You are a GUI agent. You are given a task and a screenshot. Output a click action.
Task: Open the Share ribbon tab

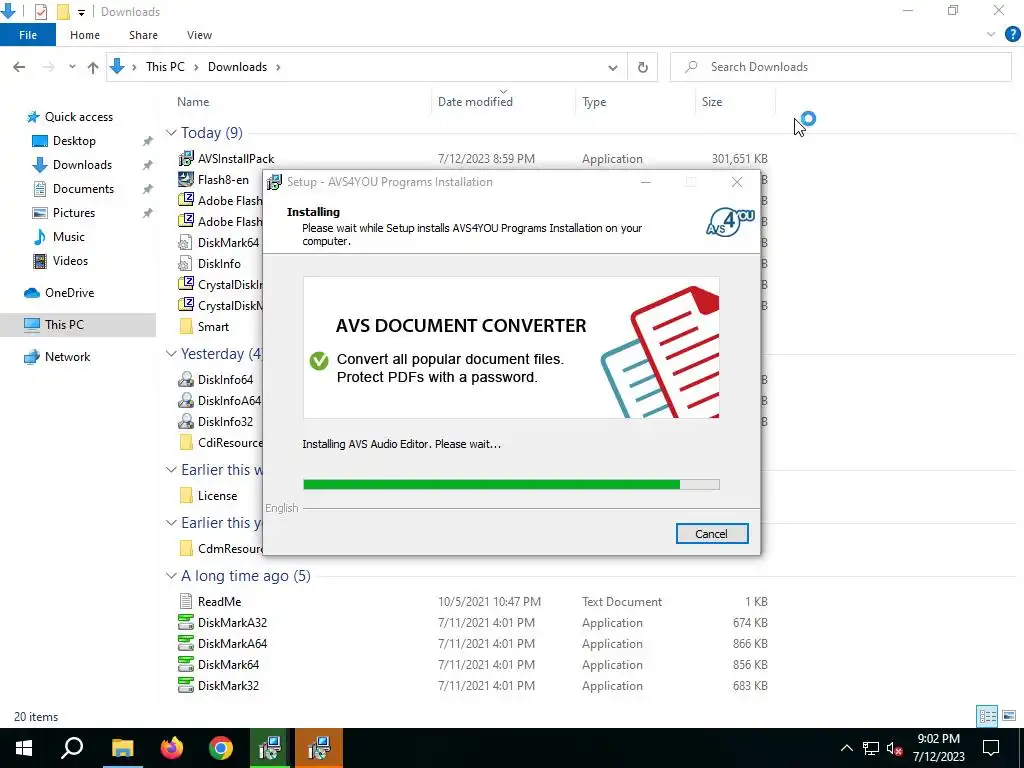143,35
